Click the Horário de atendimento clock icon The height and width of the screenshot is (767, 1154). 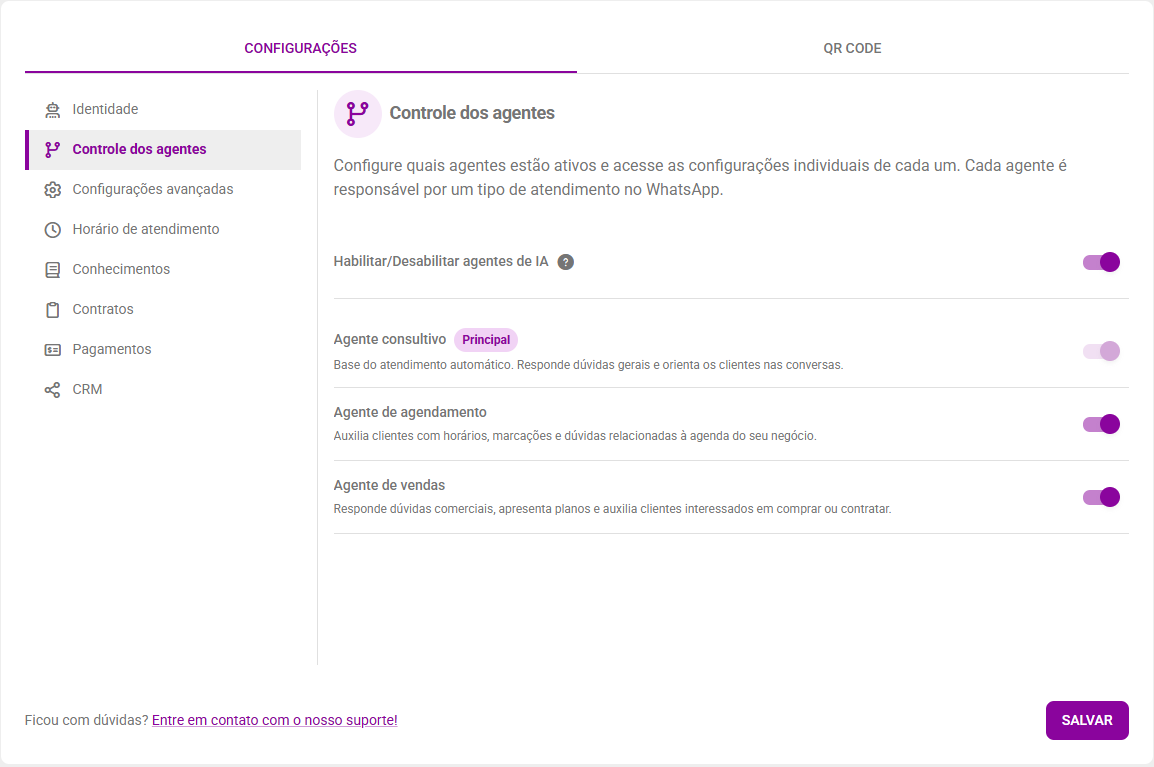[x=52, y=230]
